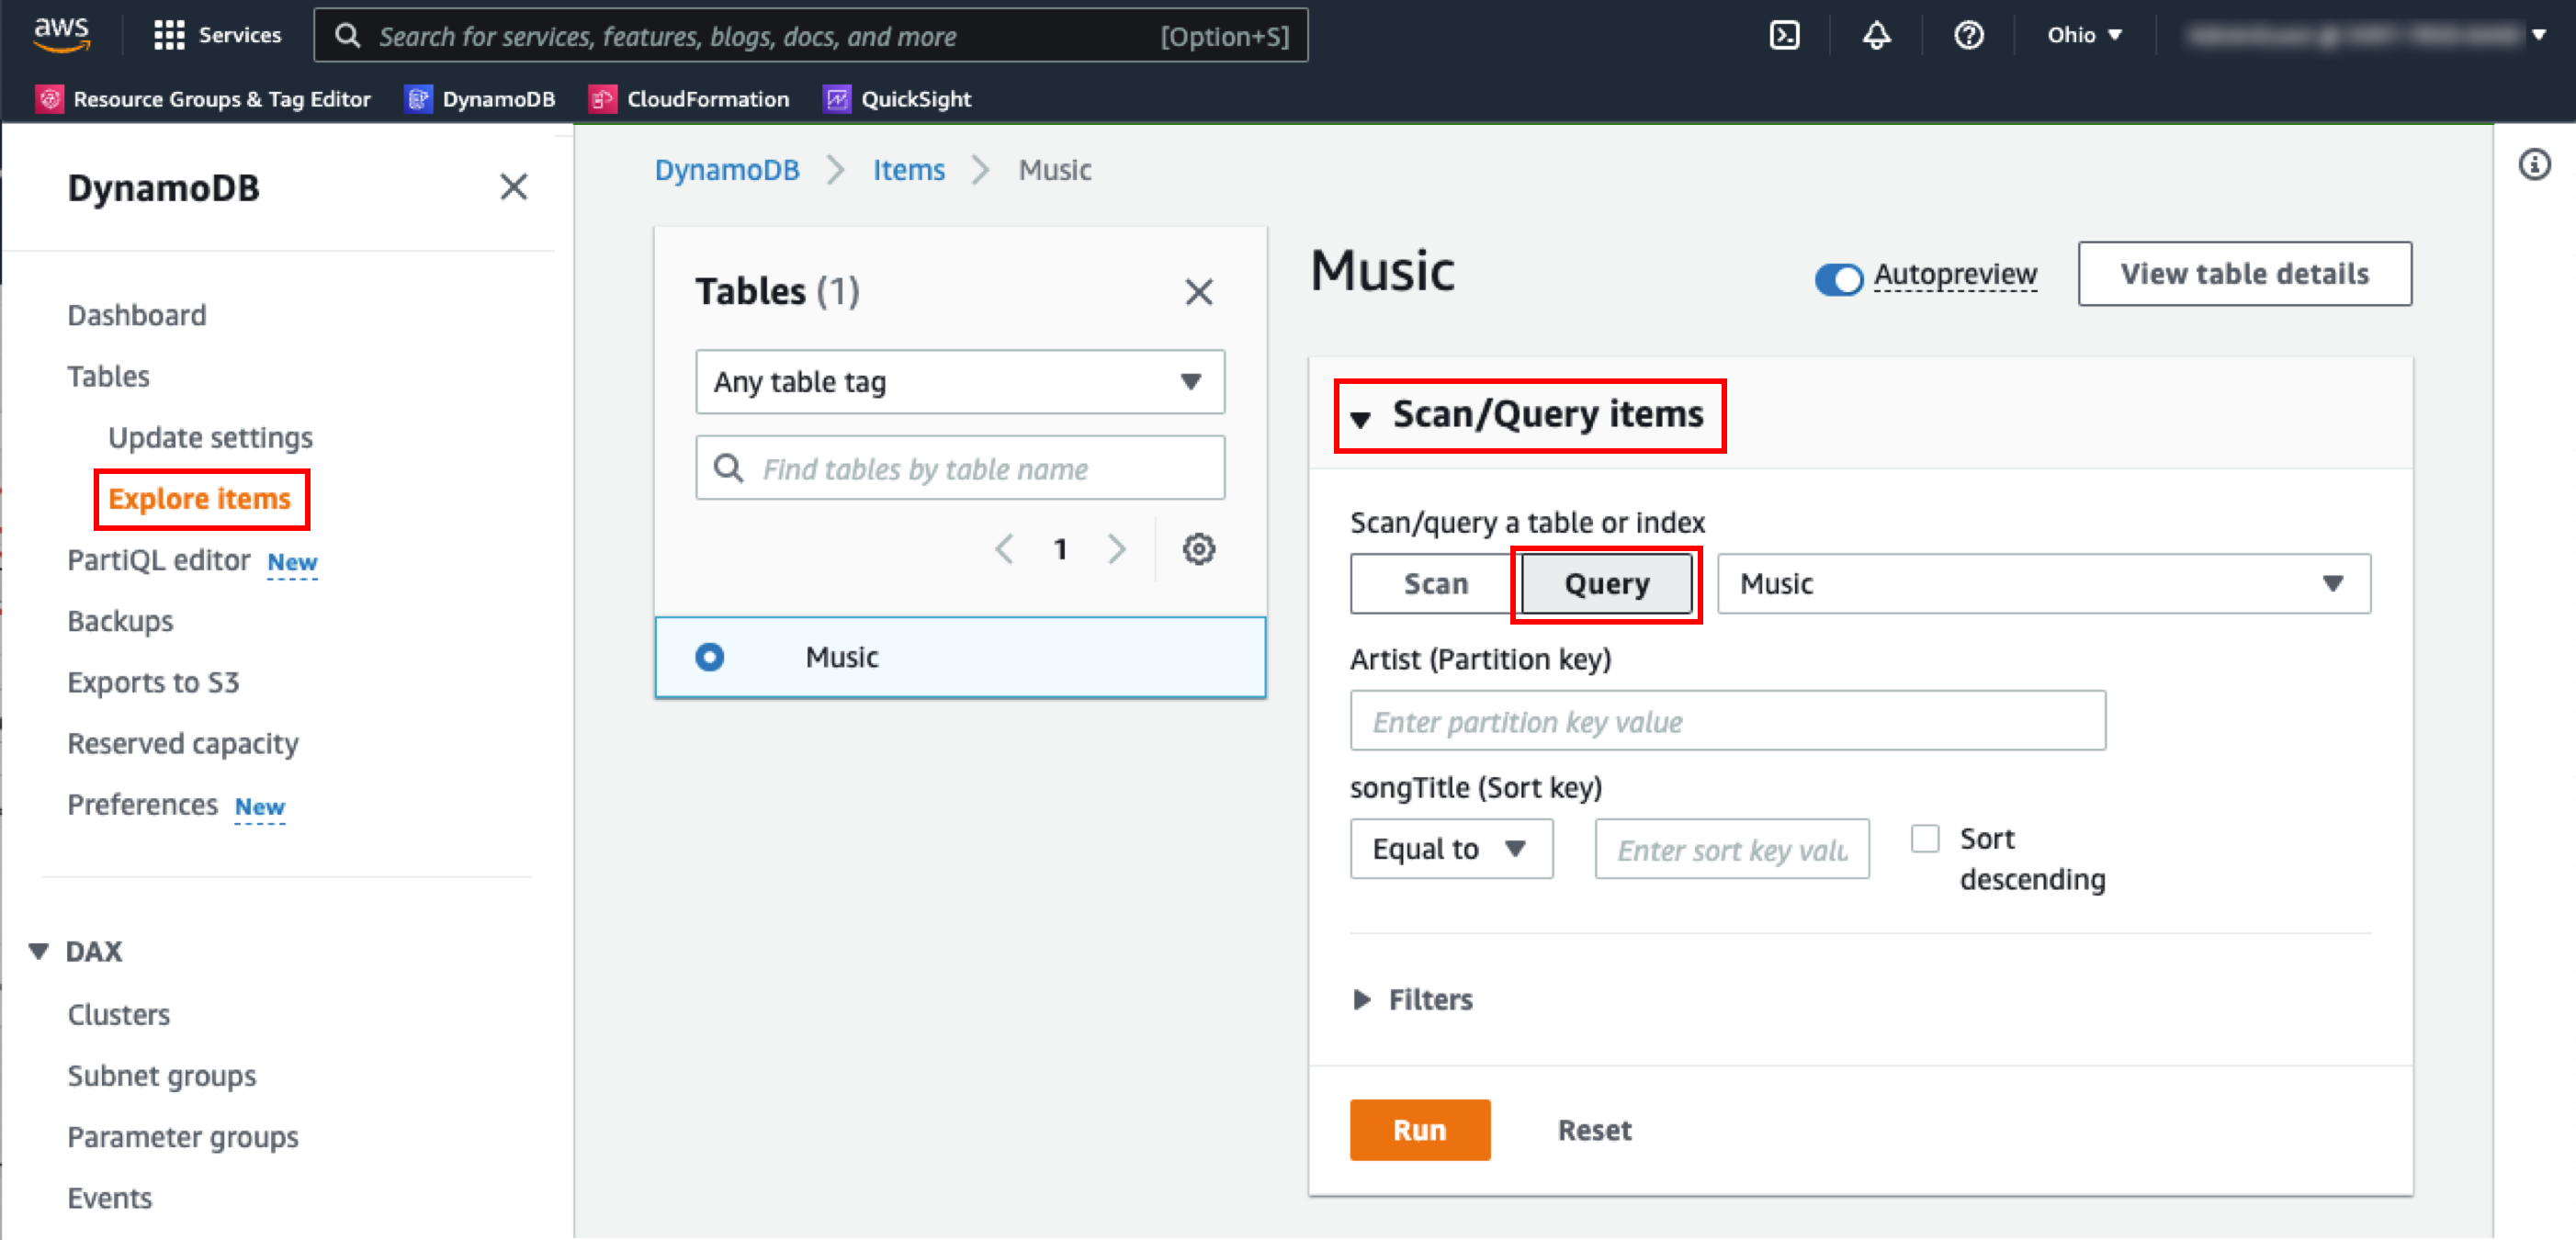Enable Sort descending checkbox

tap(1924, 838)
